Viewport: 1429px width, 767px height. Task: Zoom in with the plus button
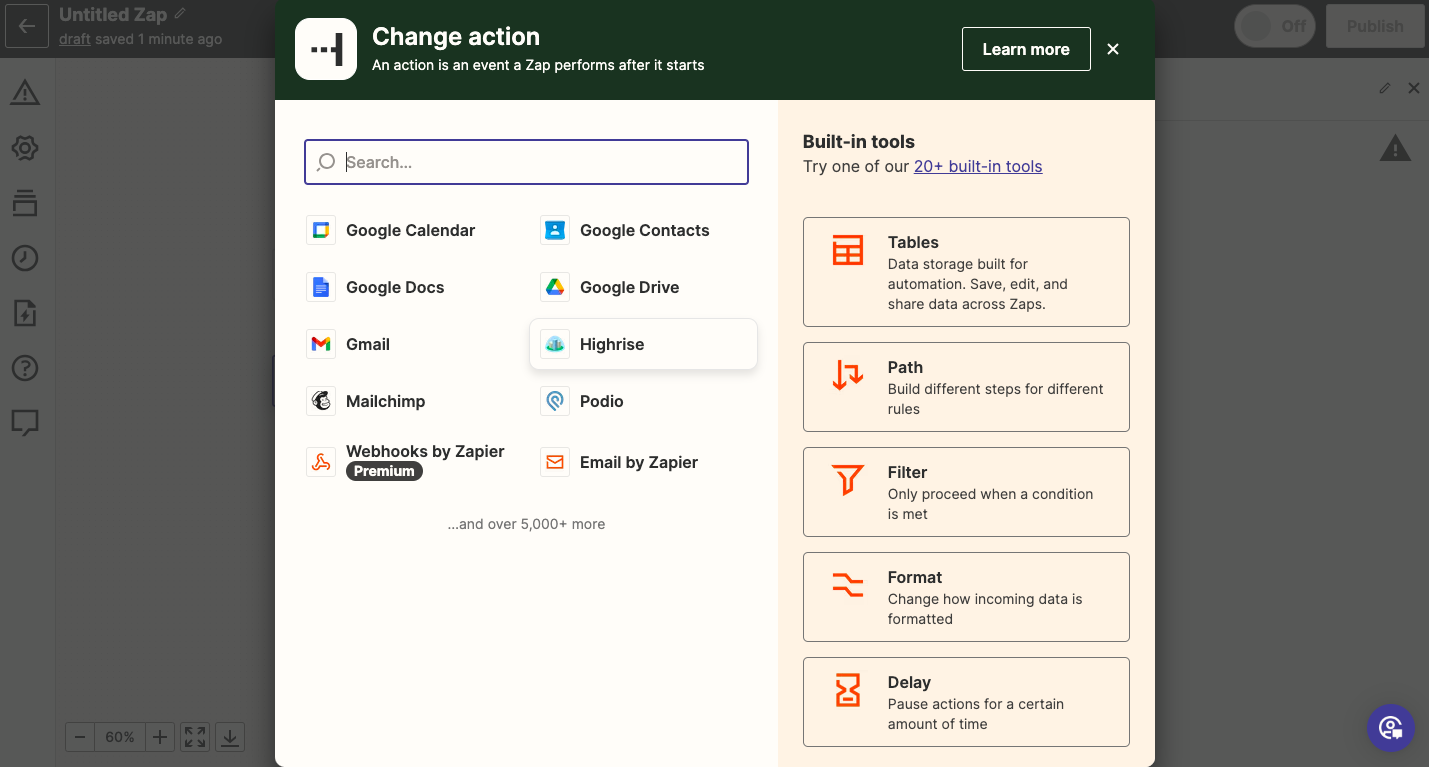pyautogui.click(x=160, y=737)
